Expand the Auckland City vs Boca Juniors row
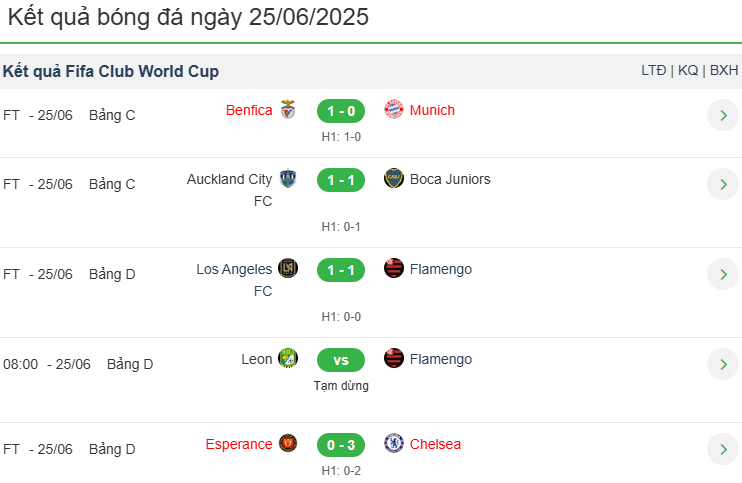 tap(723, 184)
